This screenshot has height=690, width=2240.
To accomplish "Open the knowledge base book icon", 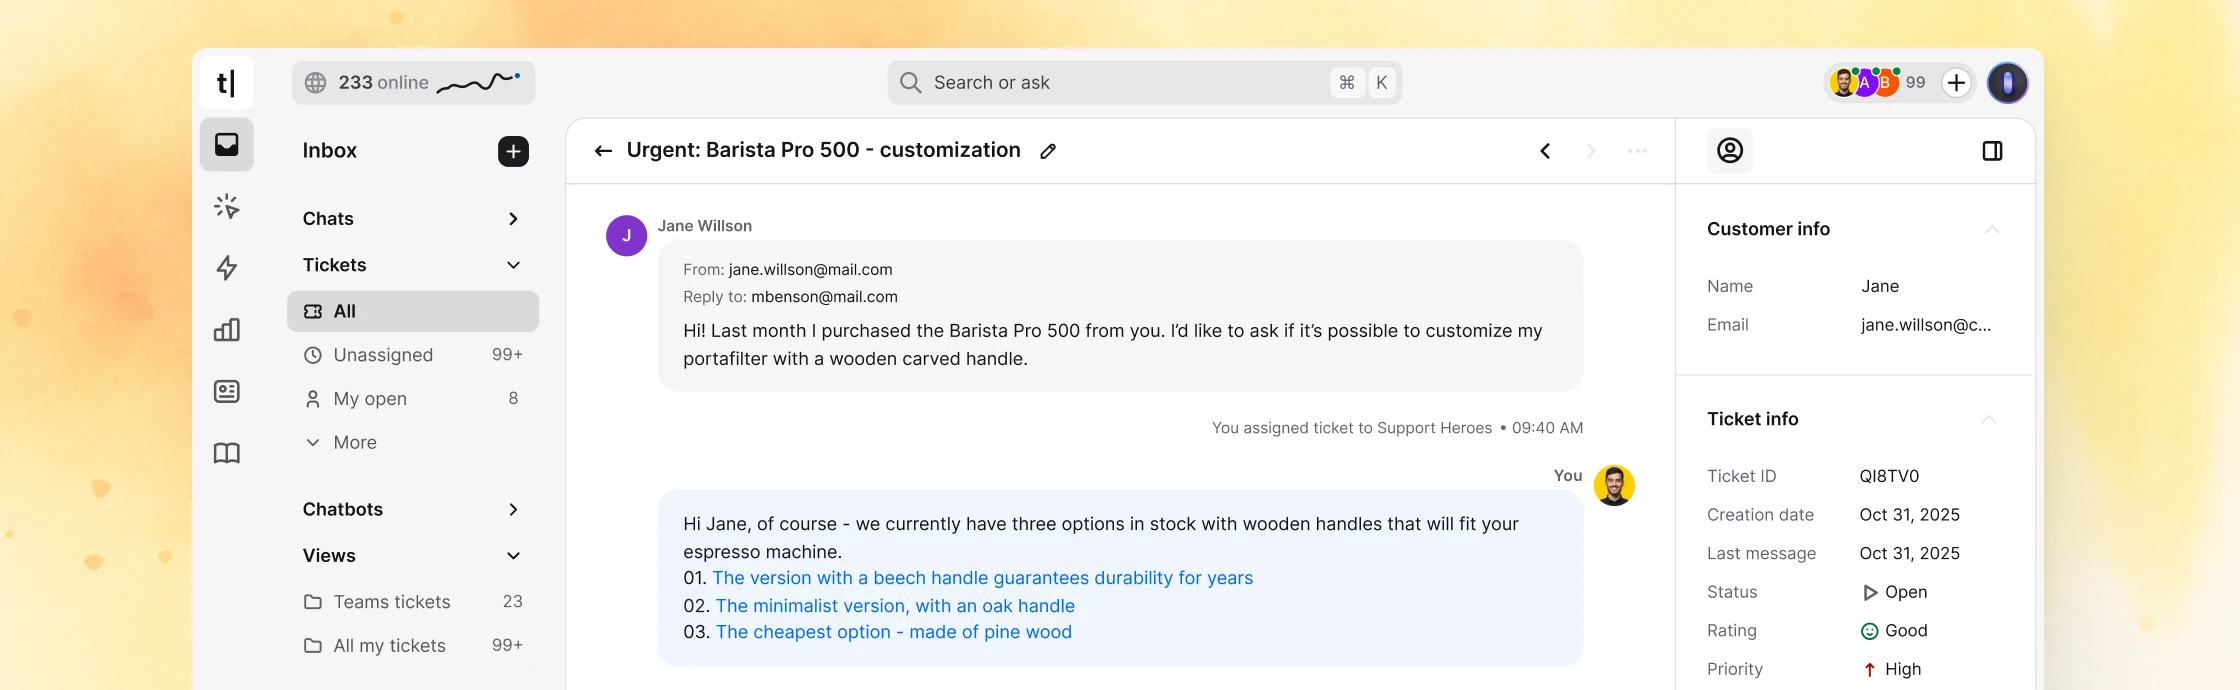I will [227, 453].
